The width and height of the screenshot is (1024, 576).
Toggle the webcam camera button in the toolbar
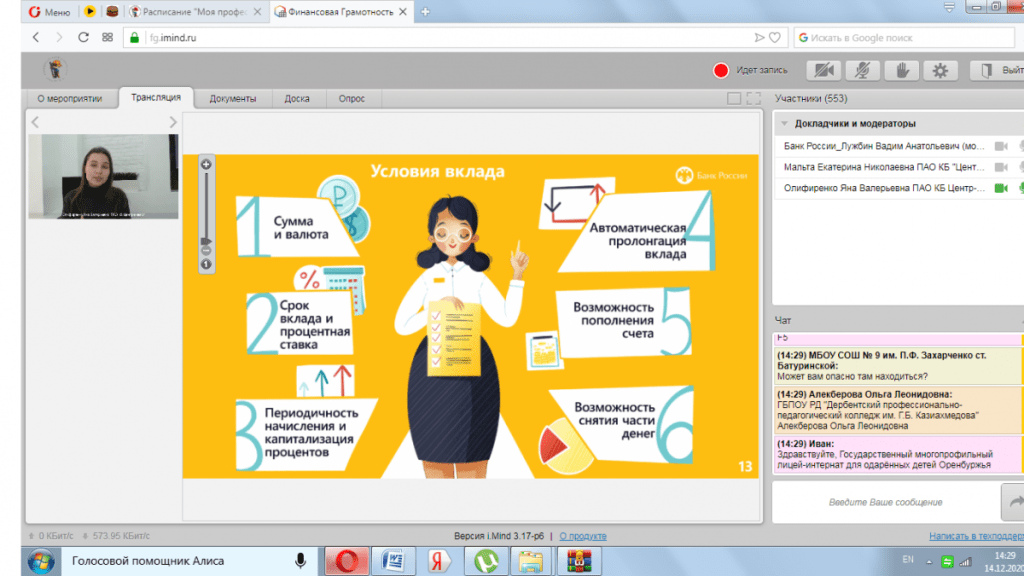point(824,71)
